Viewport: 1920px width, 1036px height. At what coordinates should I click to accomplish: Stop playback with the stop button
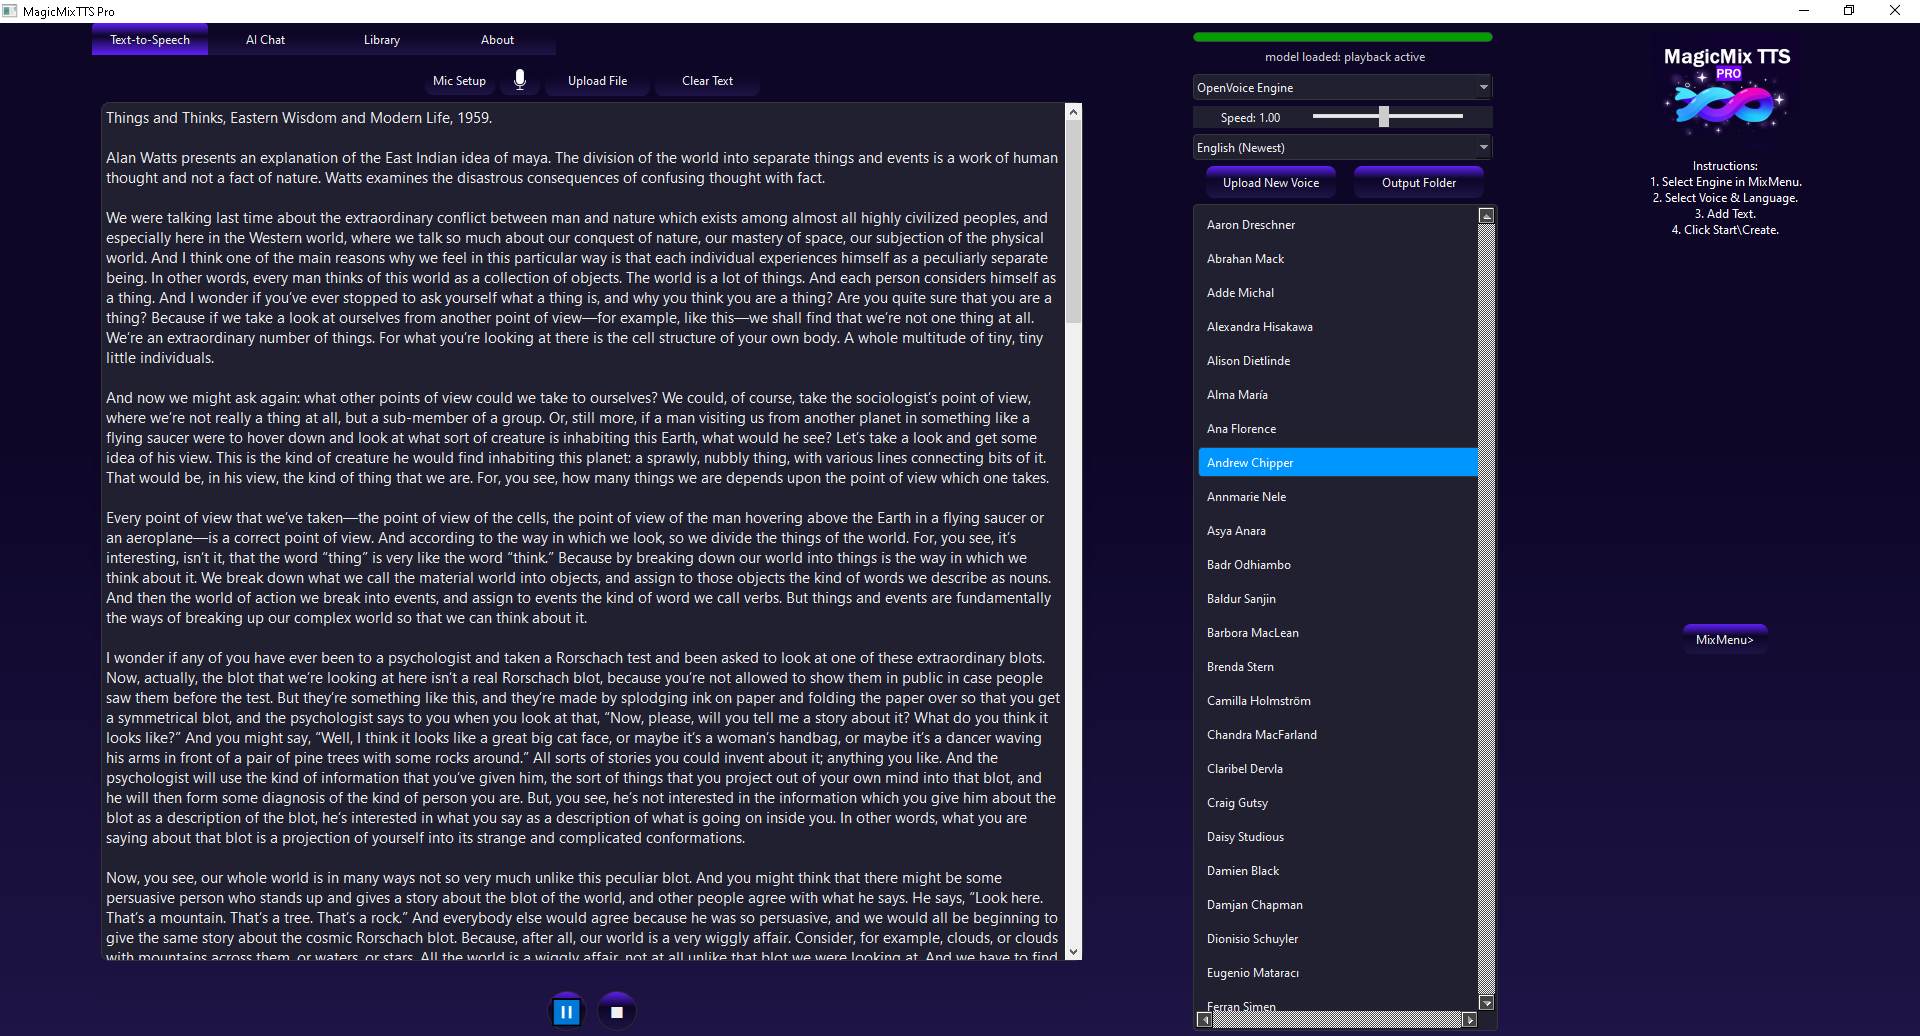coord(617,1012)
